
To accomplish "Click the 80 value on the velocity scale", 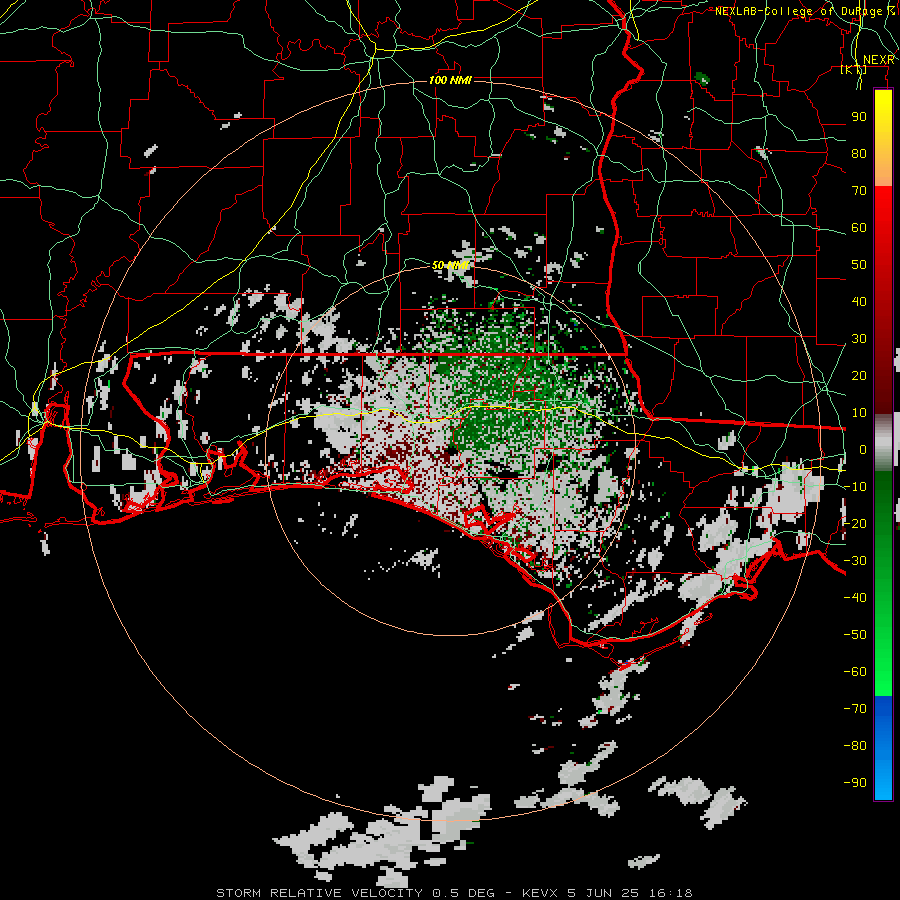I will point(859,153).
